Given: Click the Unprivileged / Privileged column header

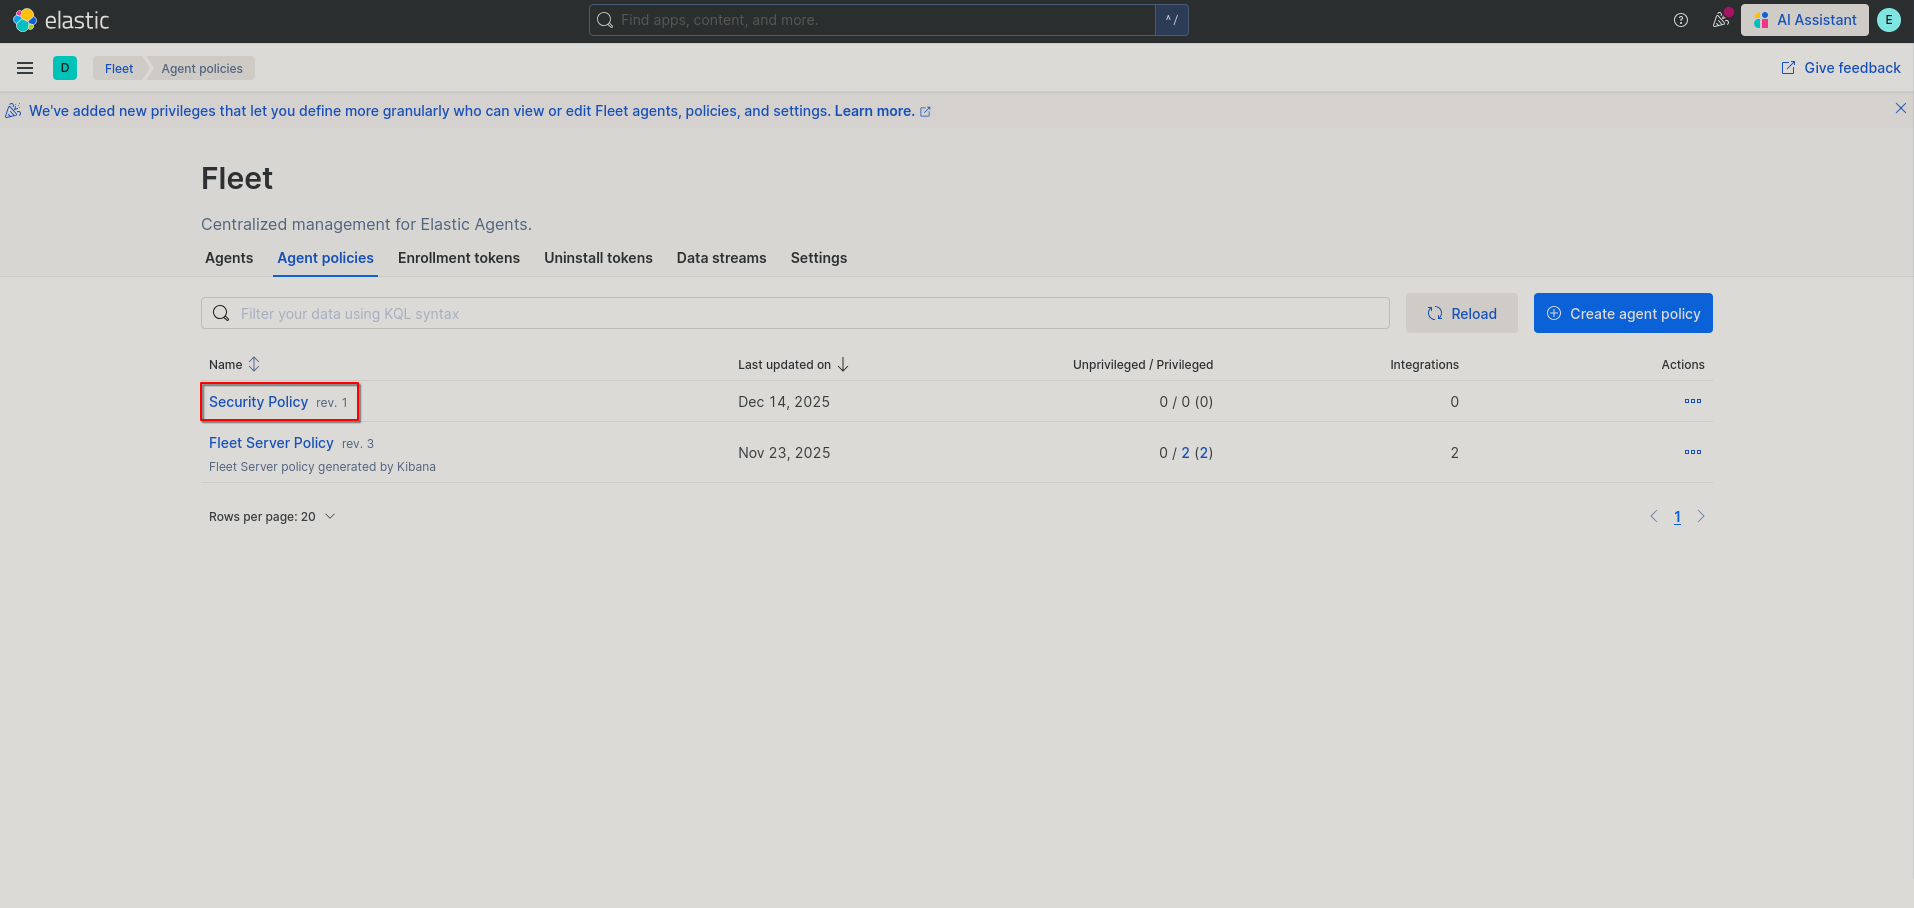Looking at the screenshot, I should [x=1143, y=365].
